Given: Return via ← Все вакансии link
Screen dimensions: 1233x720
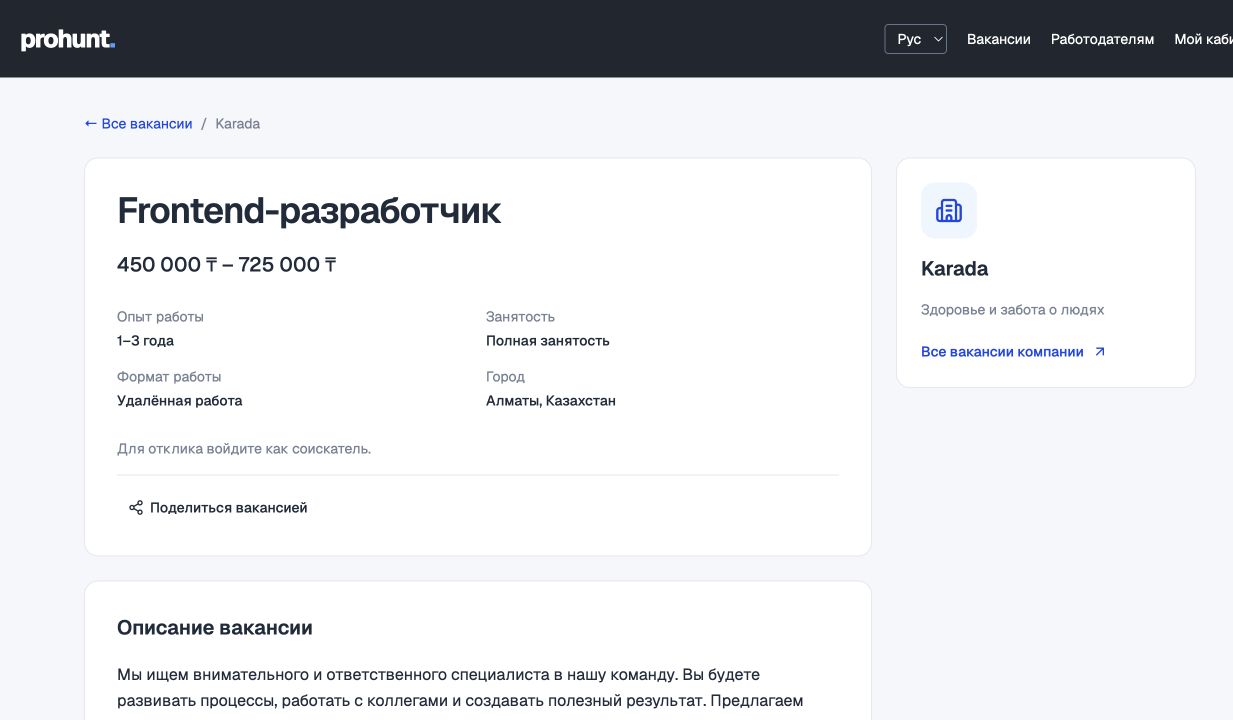Looking at the screenshot, I should click(x=139, y=124).
